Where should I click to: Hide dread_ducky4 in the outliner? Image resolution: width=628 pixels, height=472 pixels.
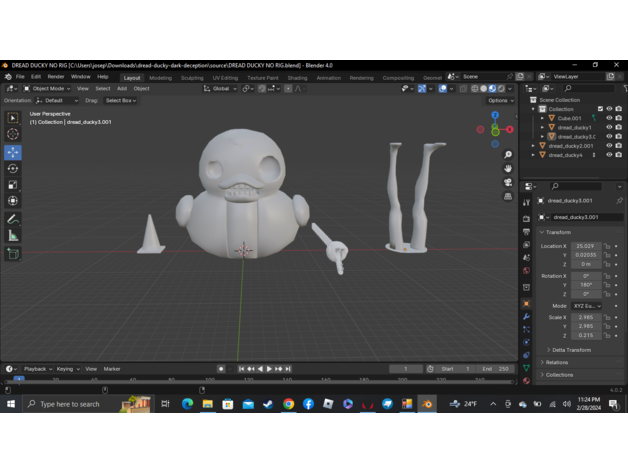[x=609, y=155]
